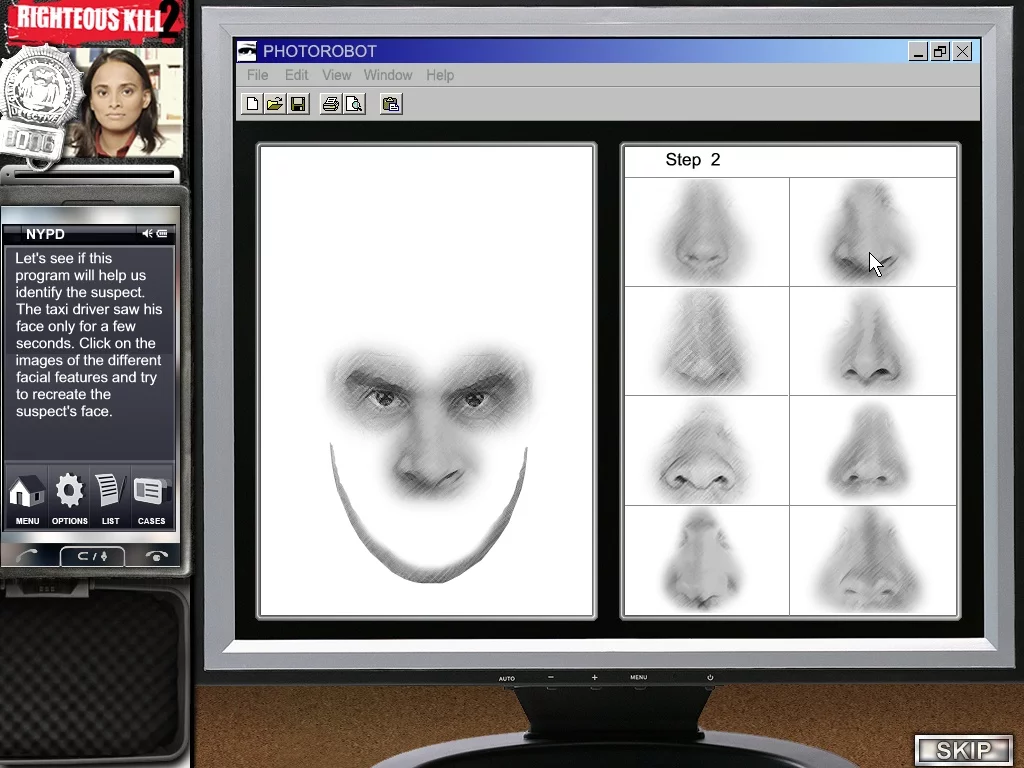Click the monitor plus button

click(594, 677)
